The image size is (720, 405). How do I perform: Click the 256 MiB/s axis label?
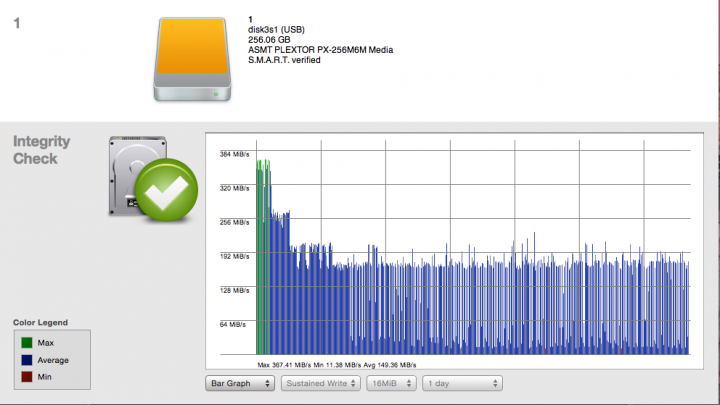pyautogui.click(x=234, y=222)
